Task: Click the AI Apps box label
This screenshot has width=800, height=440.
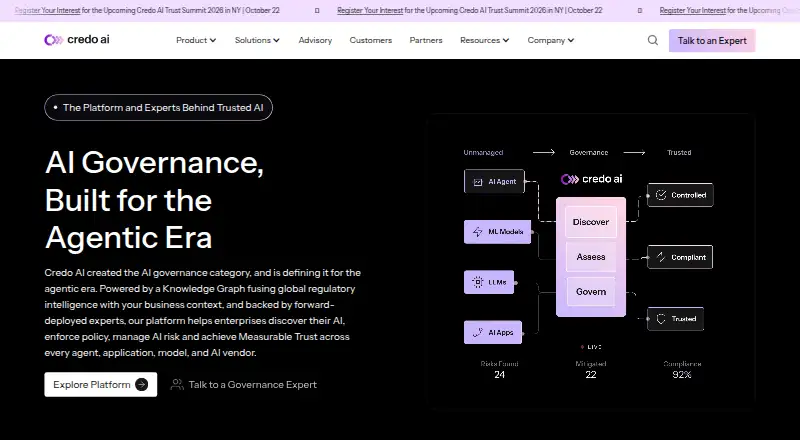Action: tap(501, 332)
